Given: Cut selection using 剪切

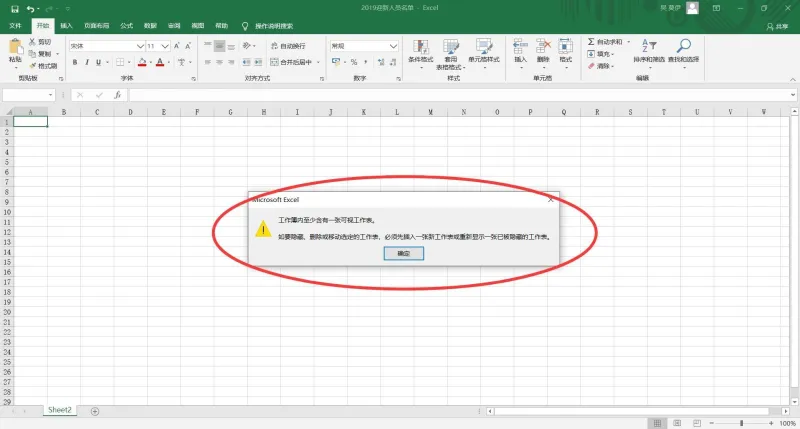Looking at the screenshot, I should [x=40, y=42].
